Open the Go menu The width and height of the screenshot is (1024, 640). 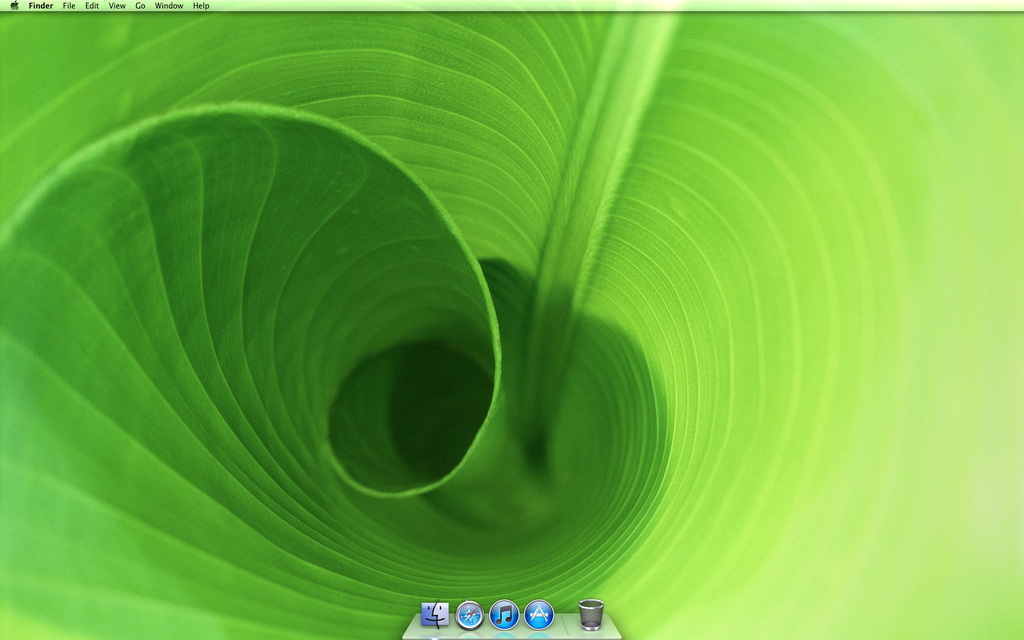click(140, 5)
